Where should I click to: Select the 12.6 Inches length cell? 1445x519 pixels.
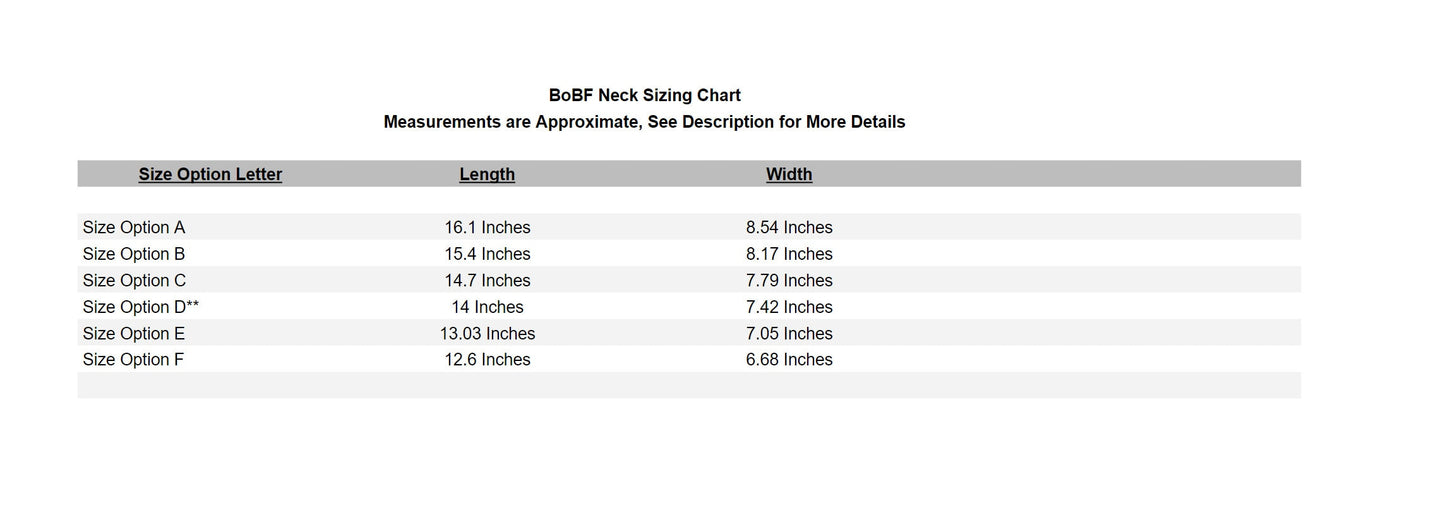pyautogui.click(x=487, y=360)
